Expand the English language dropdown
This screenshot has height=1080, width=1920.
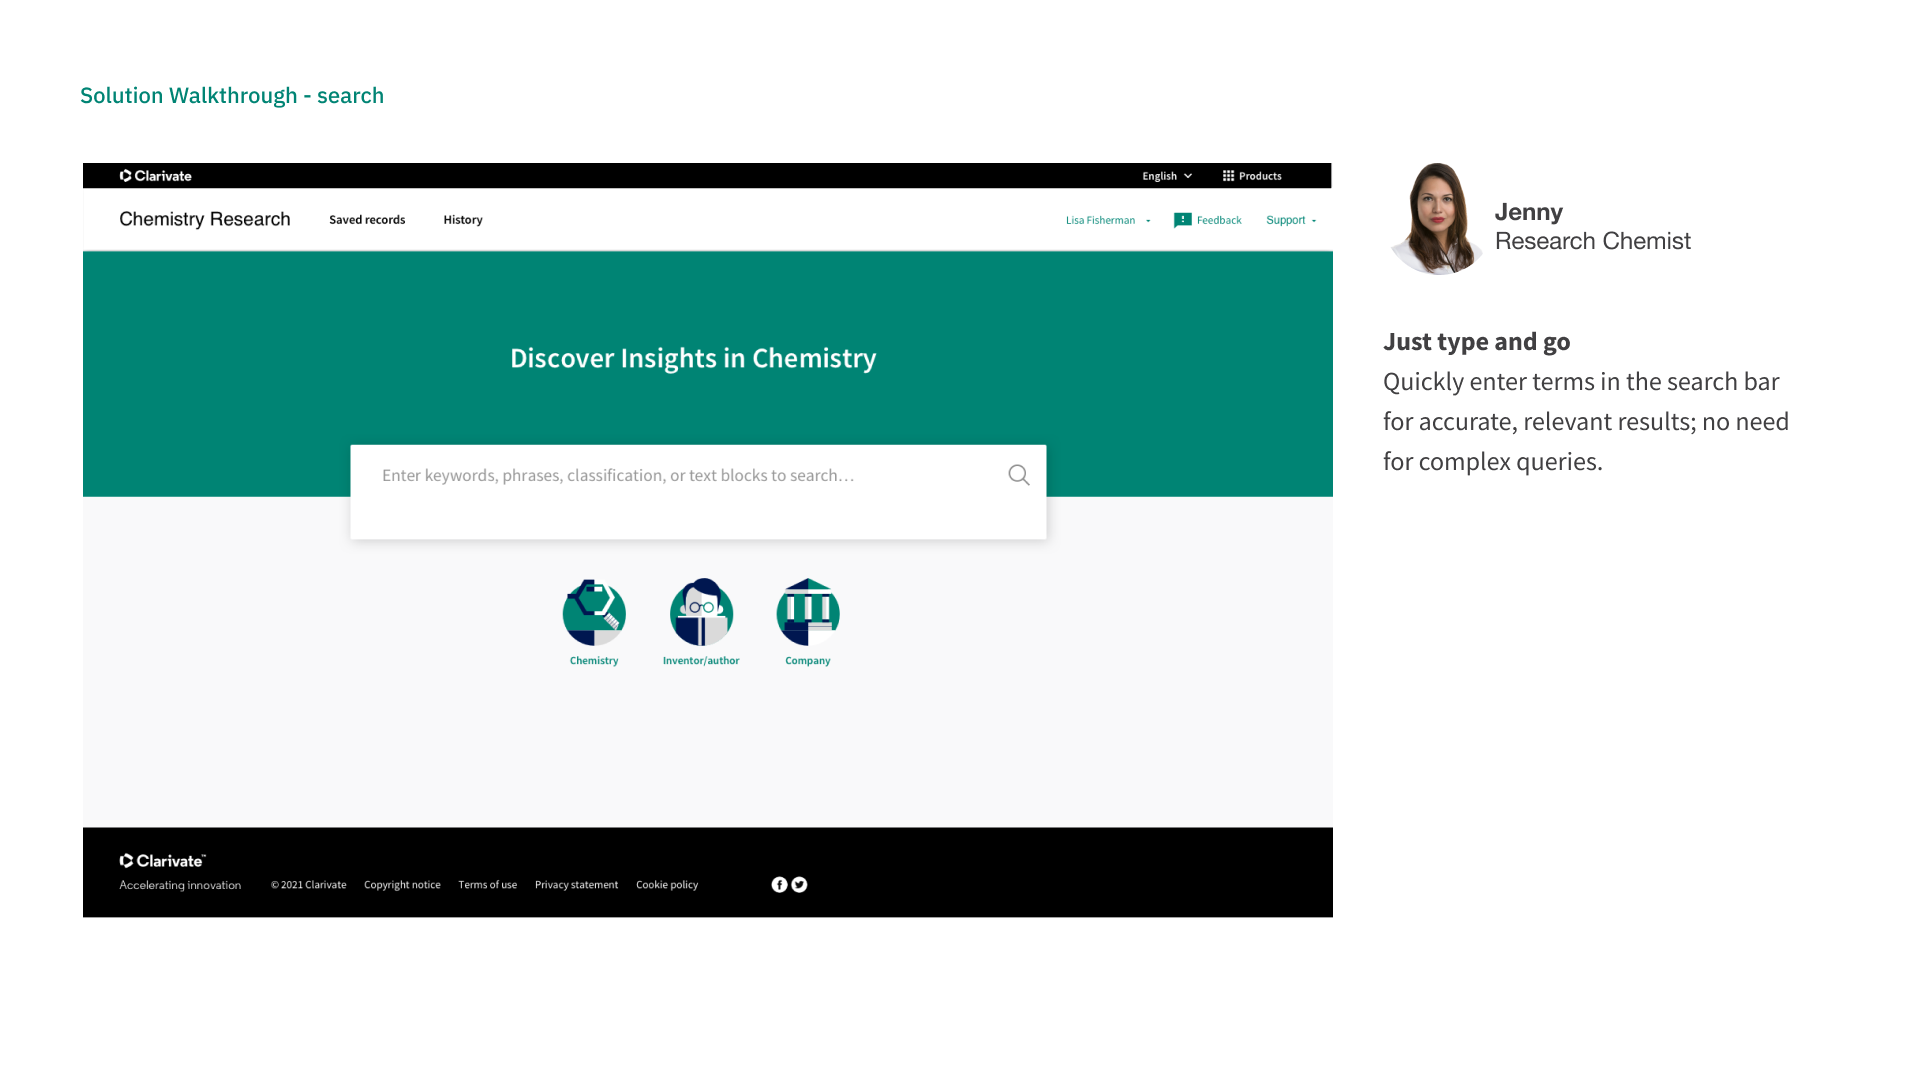click(1167, 176)
